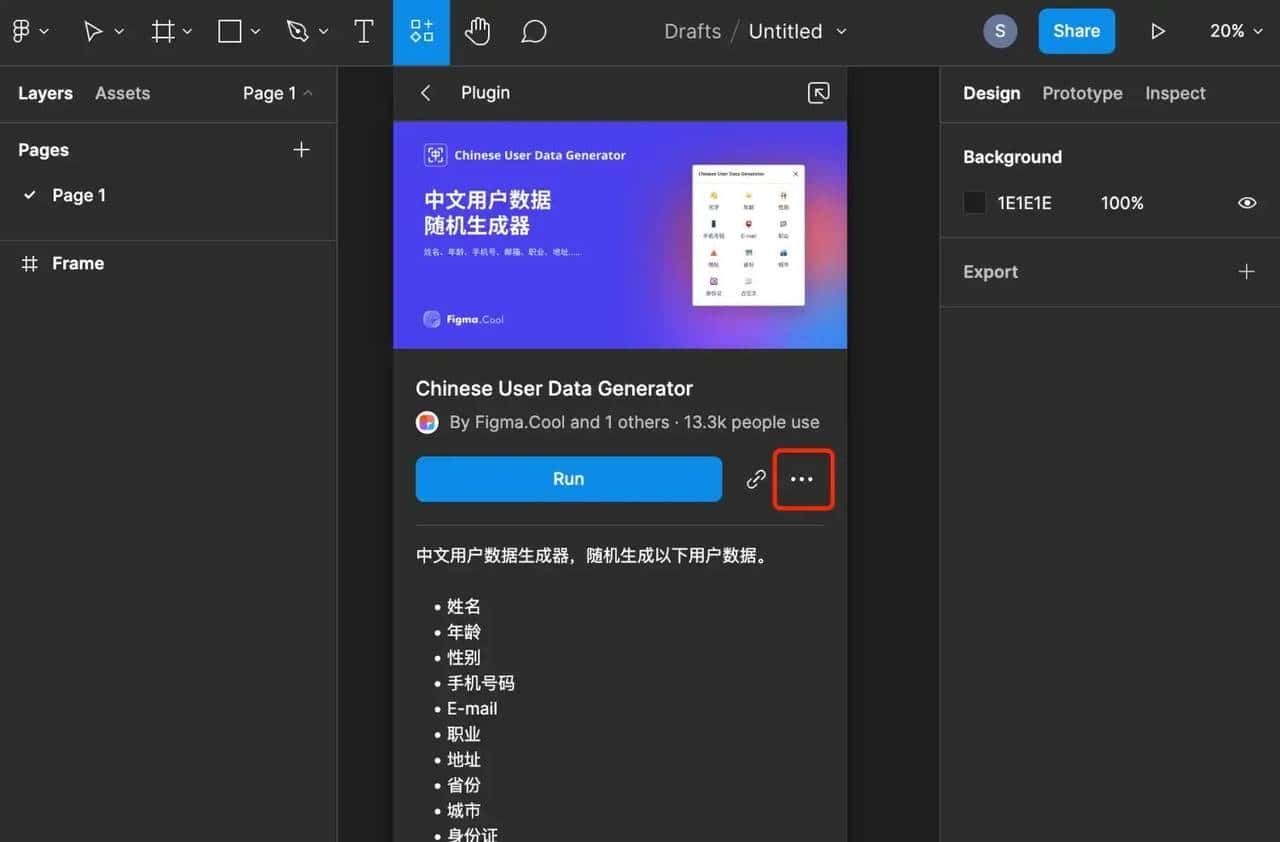Viewport: 1280px width, 842px height.
Task: Click the blue Run button
Action: 568,479
